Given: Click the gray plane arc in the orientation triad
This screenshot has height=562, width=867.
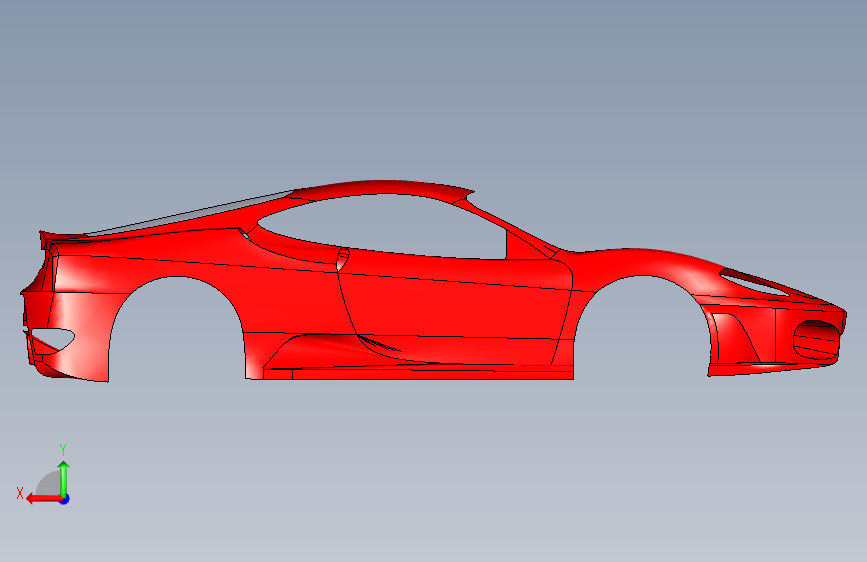Looking at the screenshot, I should [48, 483].
